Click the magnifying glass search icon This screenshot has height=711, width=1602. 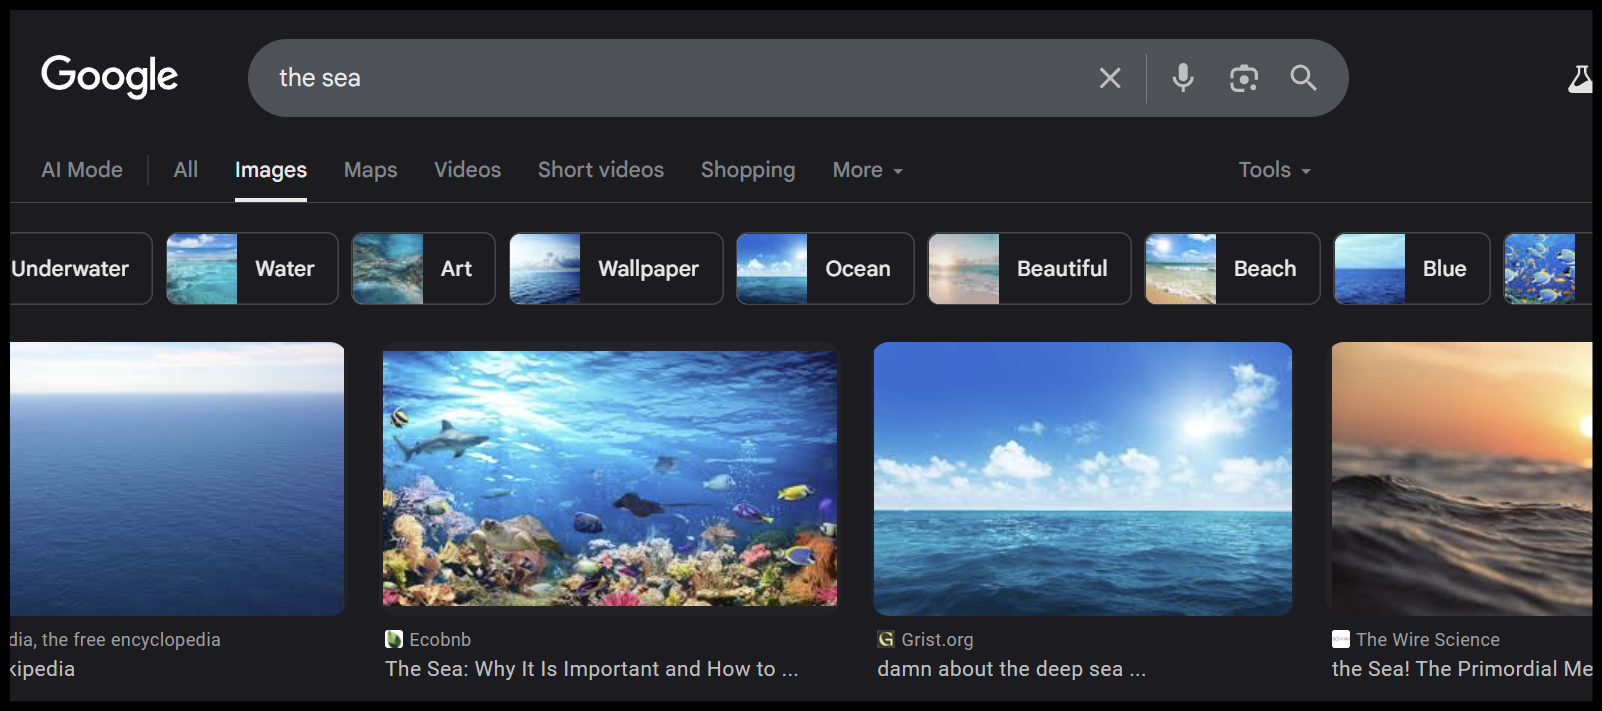(1303, 78)
